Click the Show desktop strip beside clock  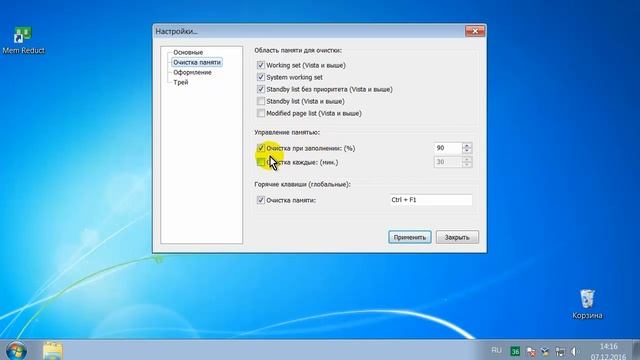click(636, 350)
